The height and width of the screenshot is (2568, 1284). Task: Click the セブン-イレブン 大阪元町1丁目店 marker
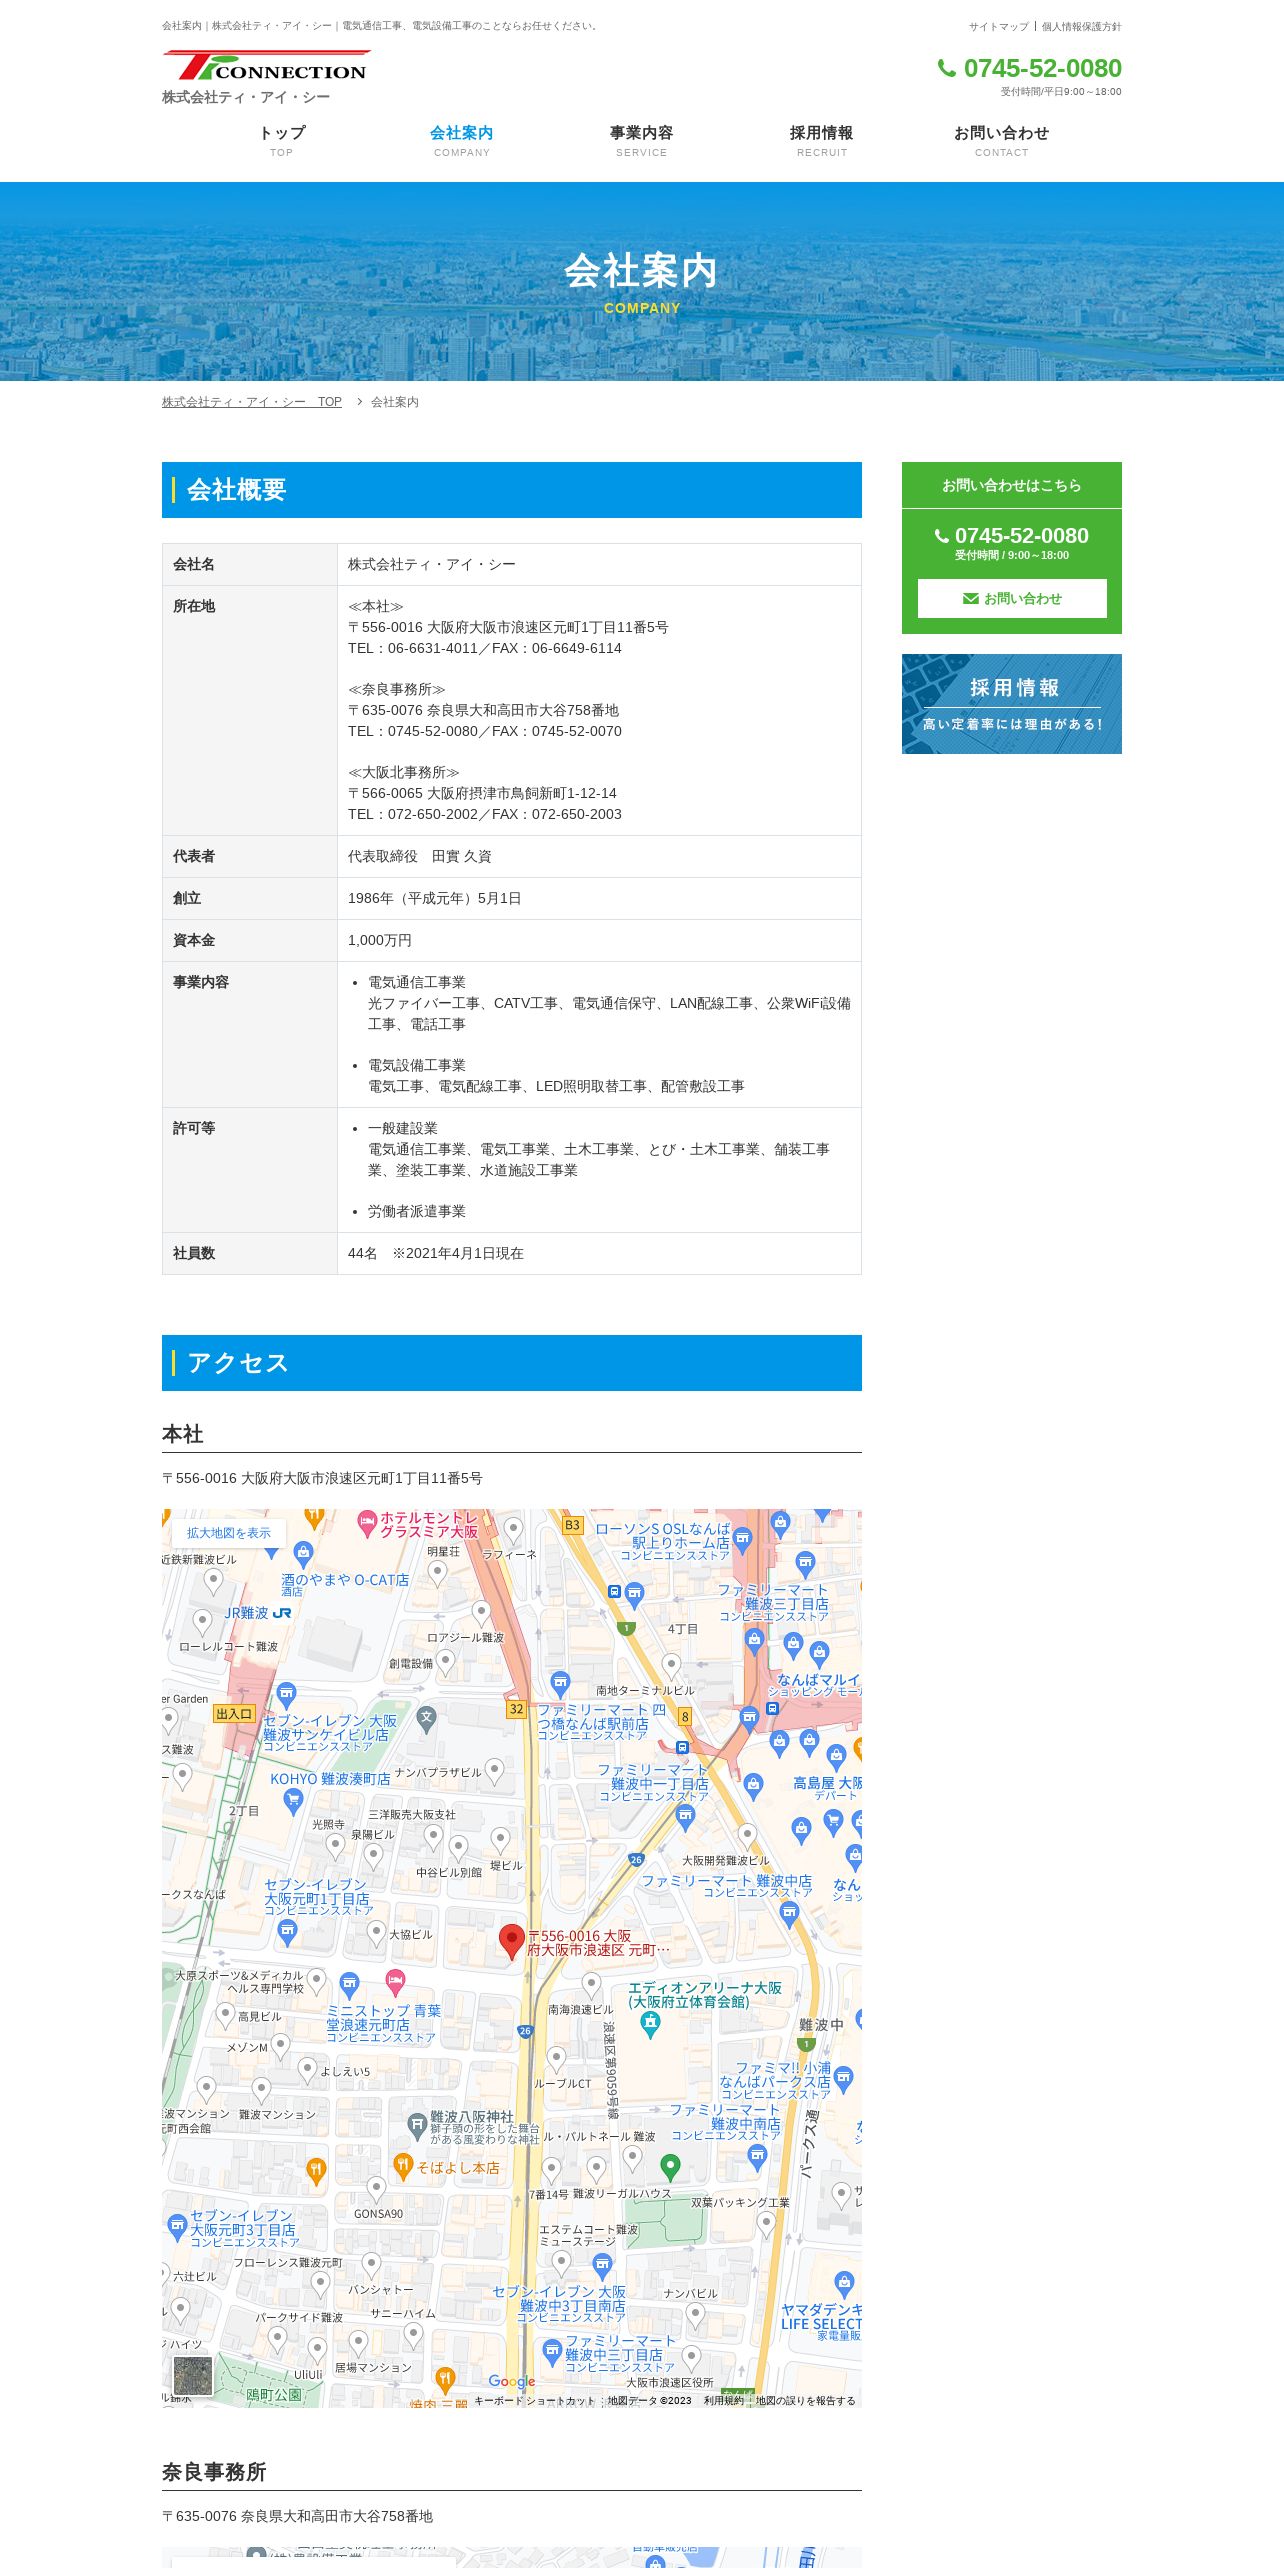(x=288, y=1933)
